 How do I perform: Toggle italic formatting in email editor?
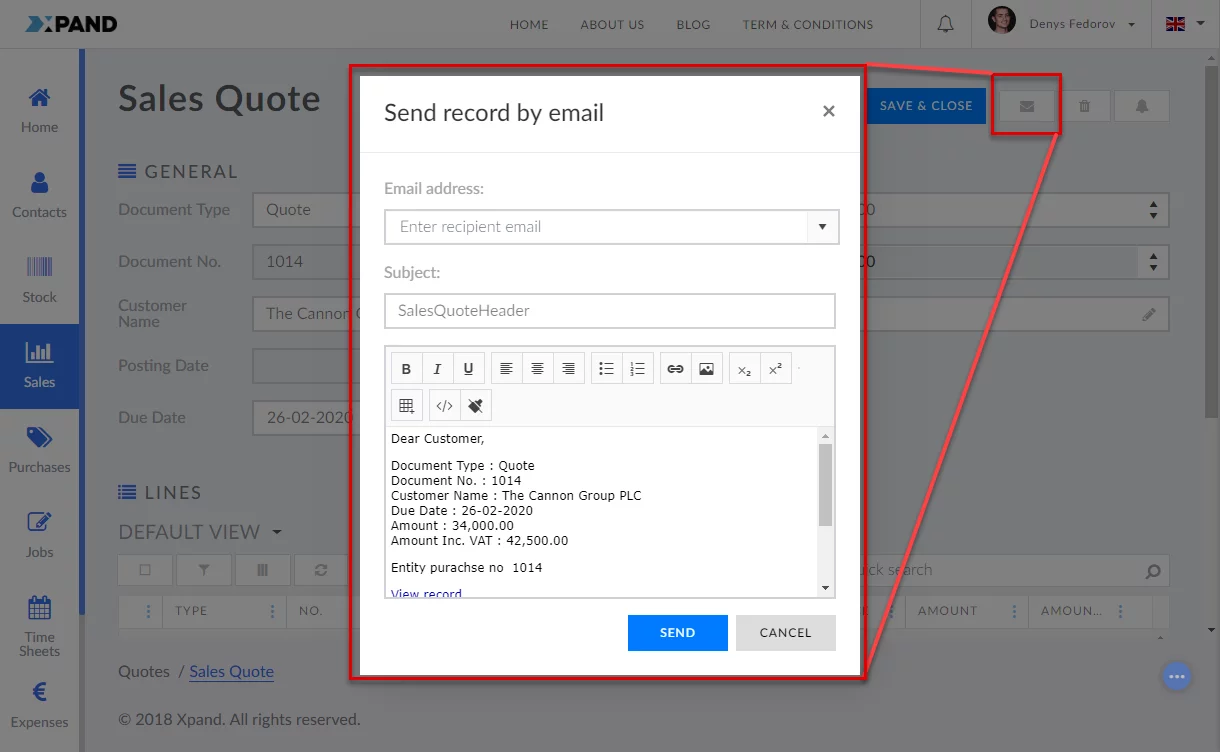coord(437,369)
